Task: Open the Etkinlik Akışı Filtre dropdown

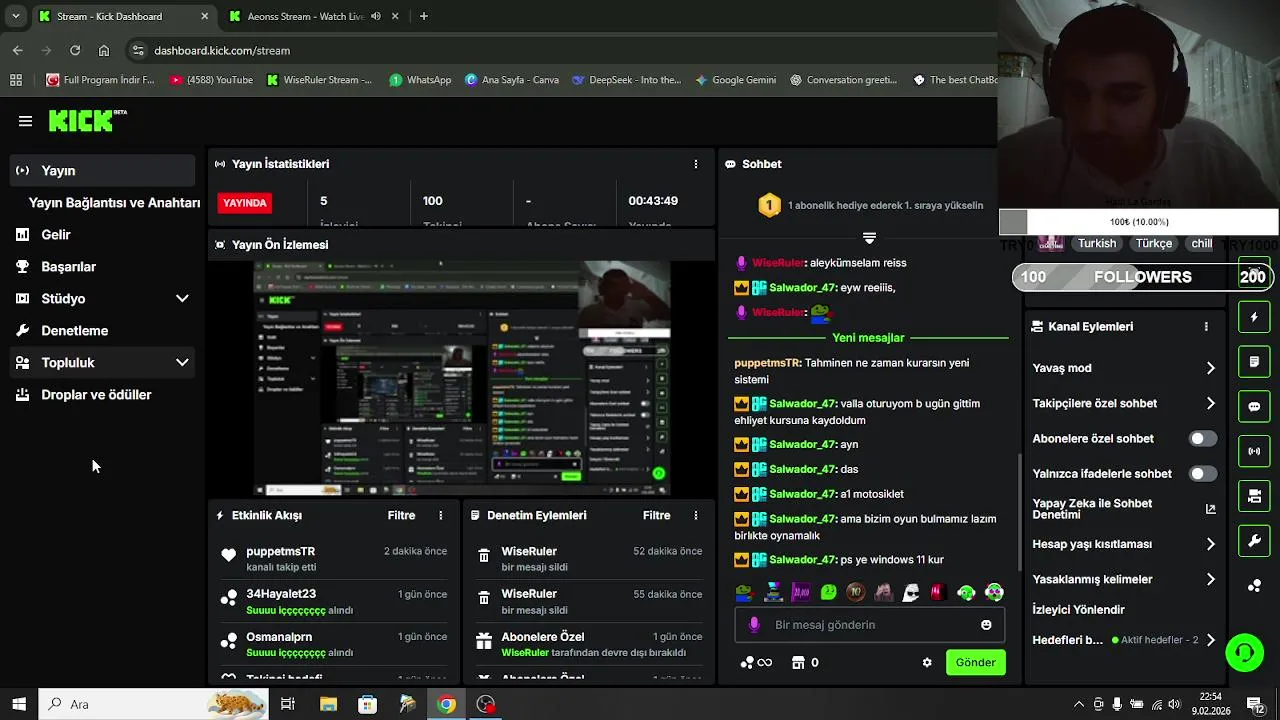Action: pos(401,515)
